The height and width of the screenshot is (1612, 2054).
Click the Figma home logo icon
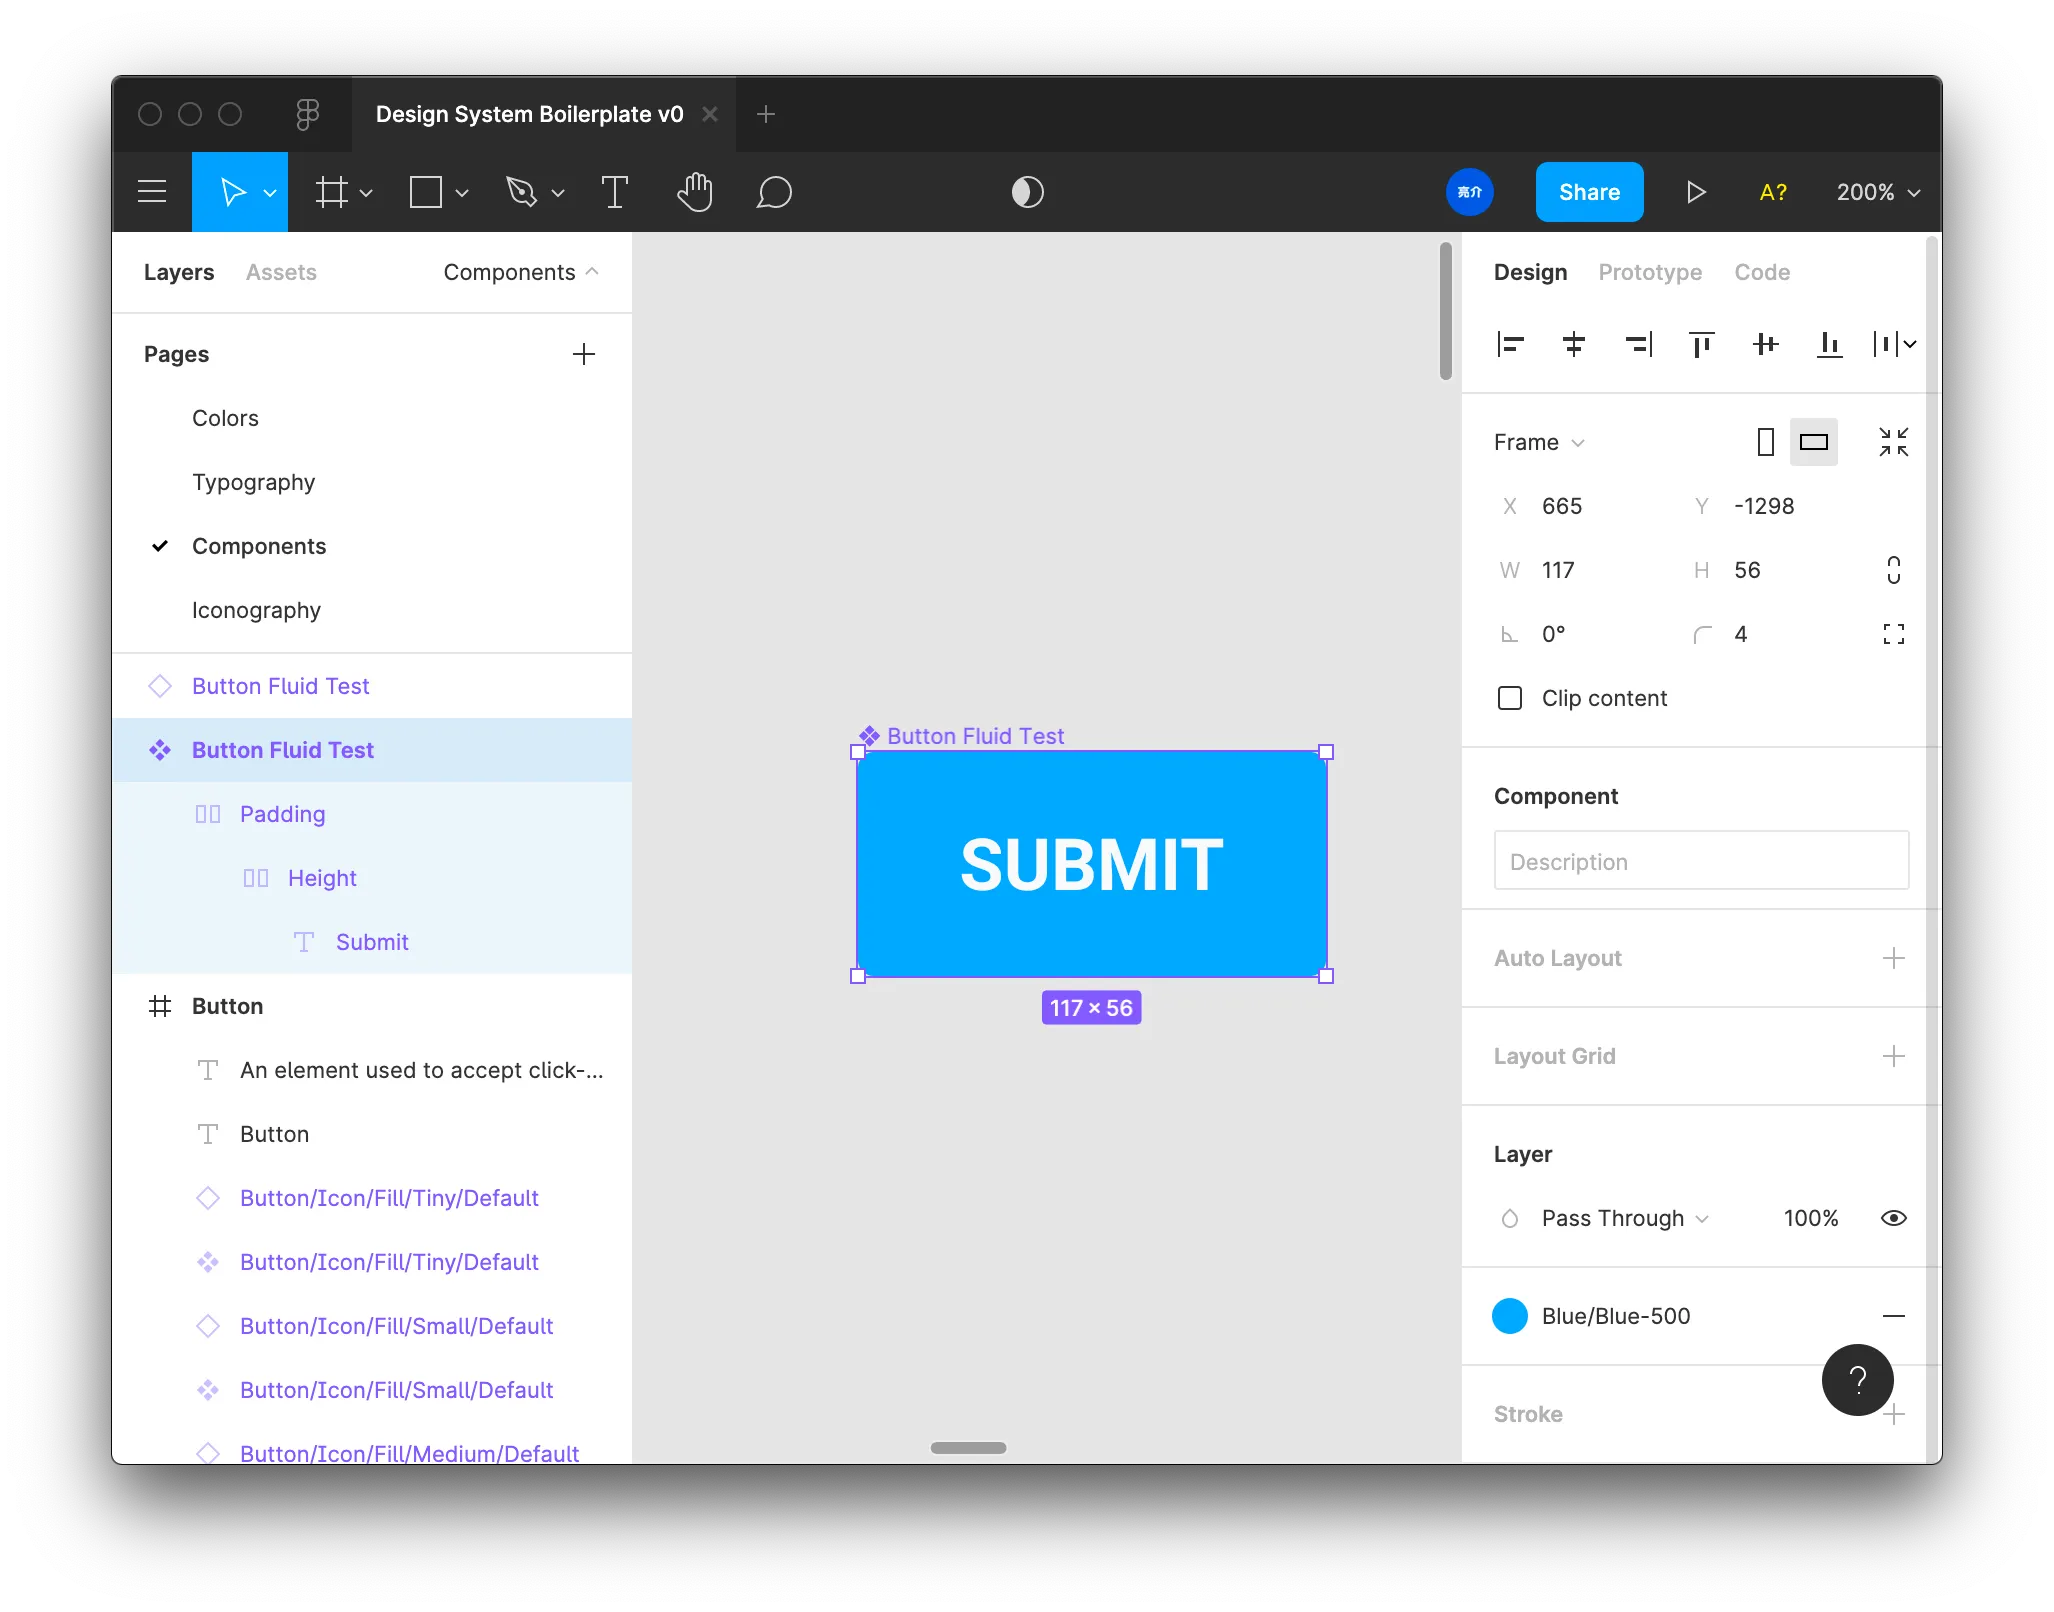[307, 114]
